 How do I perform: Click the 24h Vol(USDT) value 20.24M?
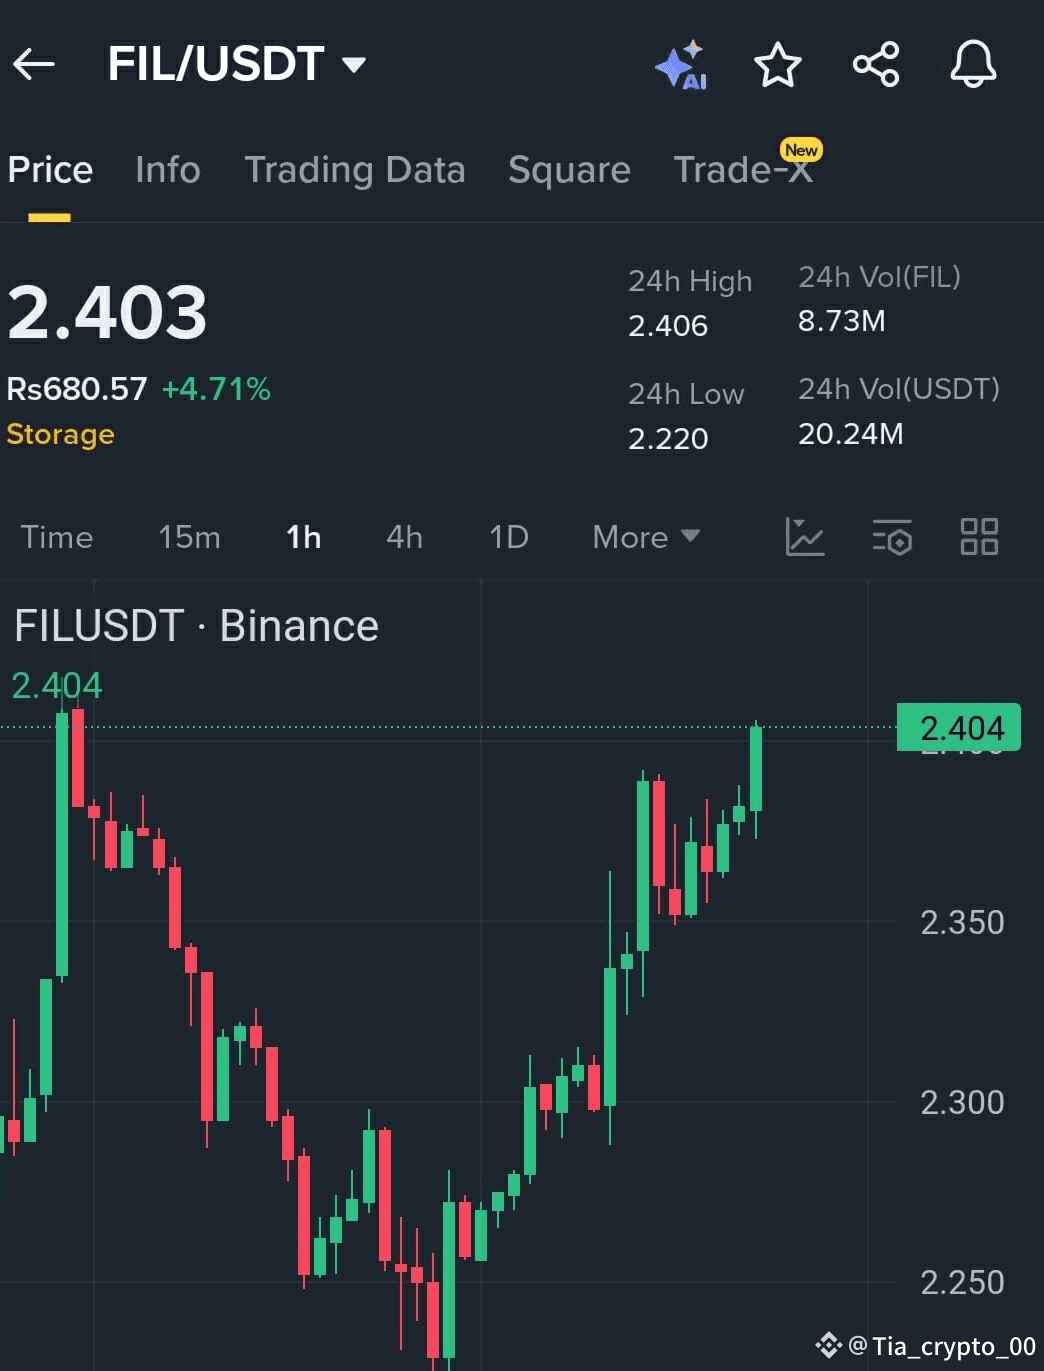click(851, 433)
